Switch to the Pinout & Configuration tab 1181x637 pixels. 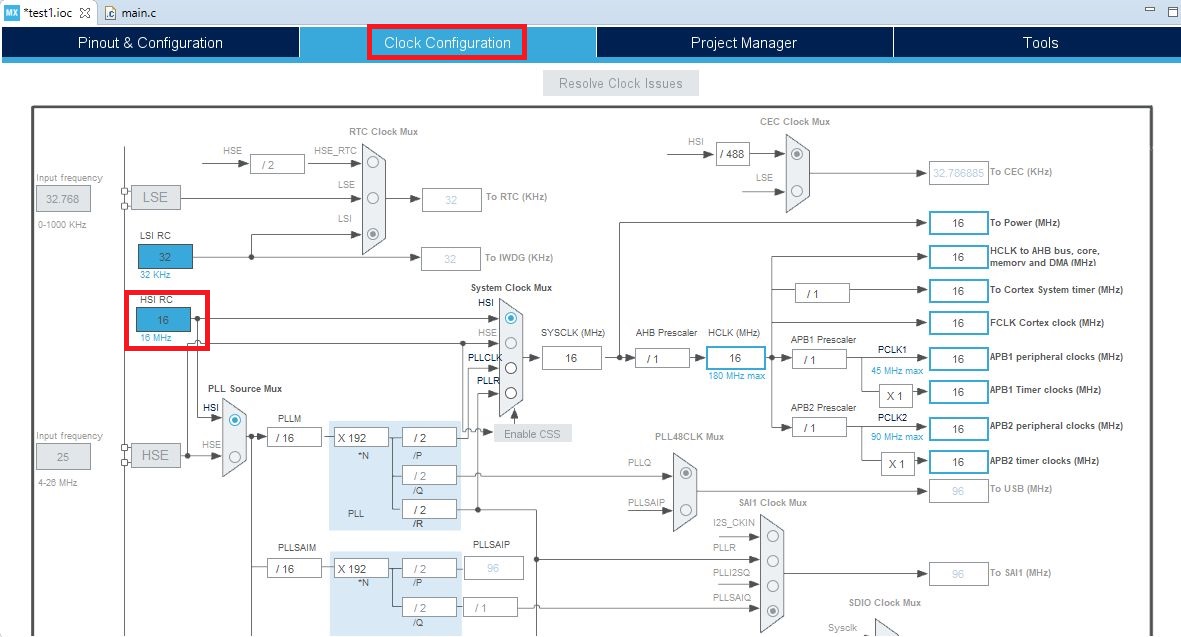point(150,43)
